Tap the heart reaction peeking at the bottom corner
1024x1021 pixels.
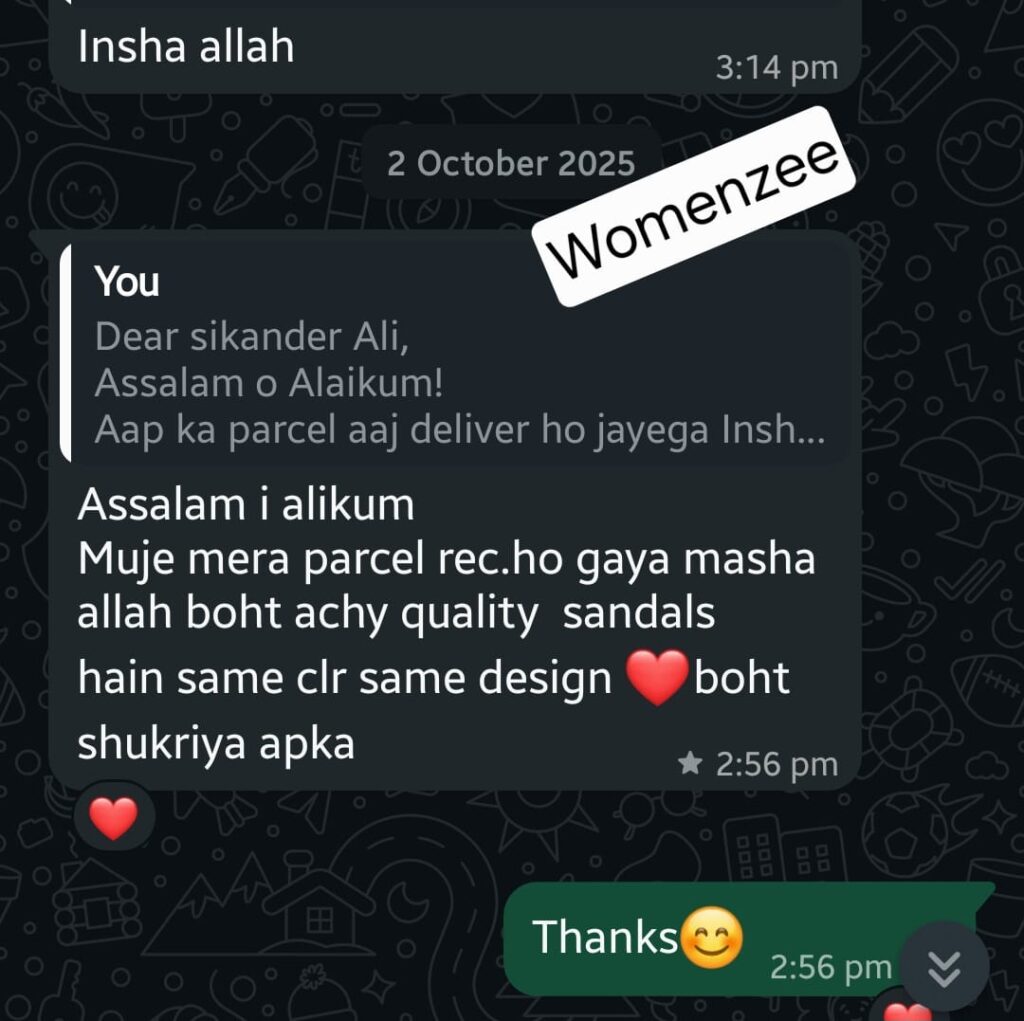906,1010
